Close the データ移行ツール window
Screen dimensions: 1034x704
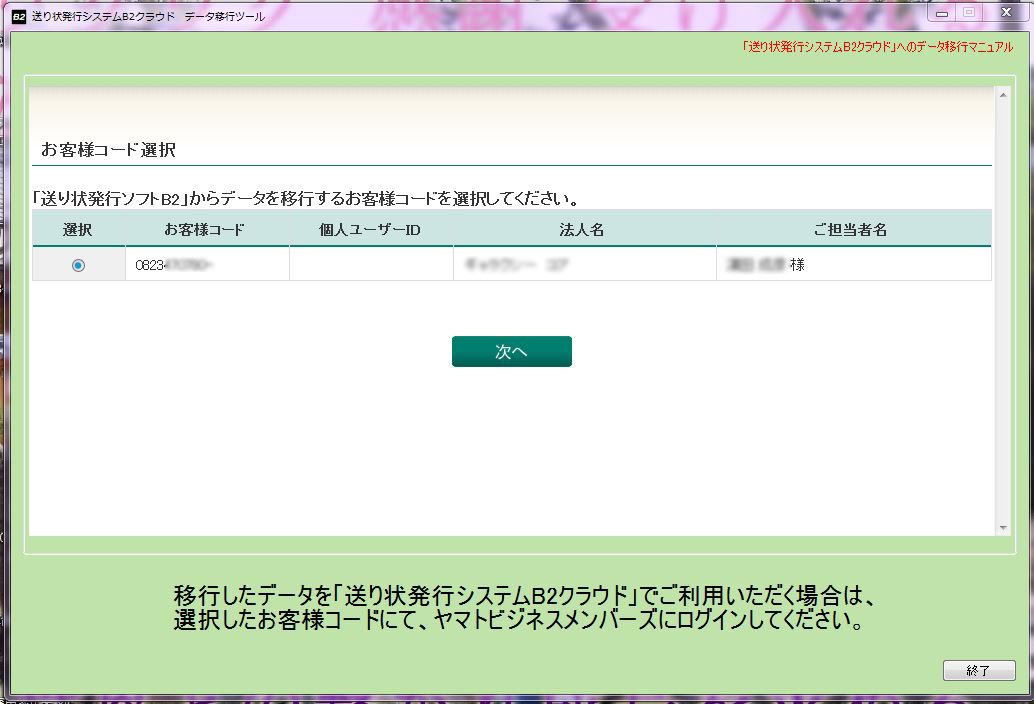1006,13
